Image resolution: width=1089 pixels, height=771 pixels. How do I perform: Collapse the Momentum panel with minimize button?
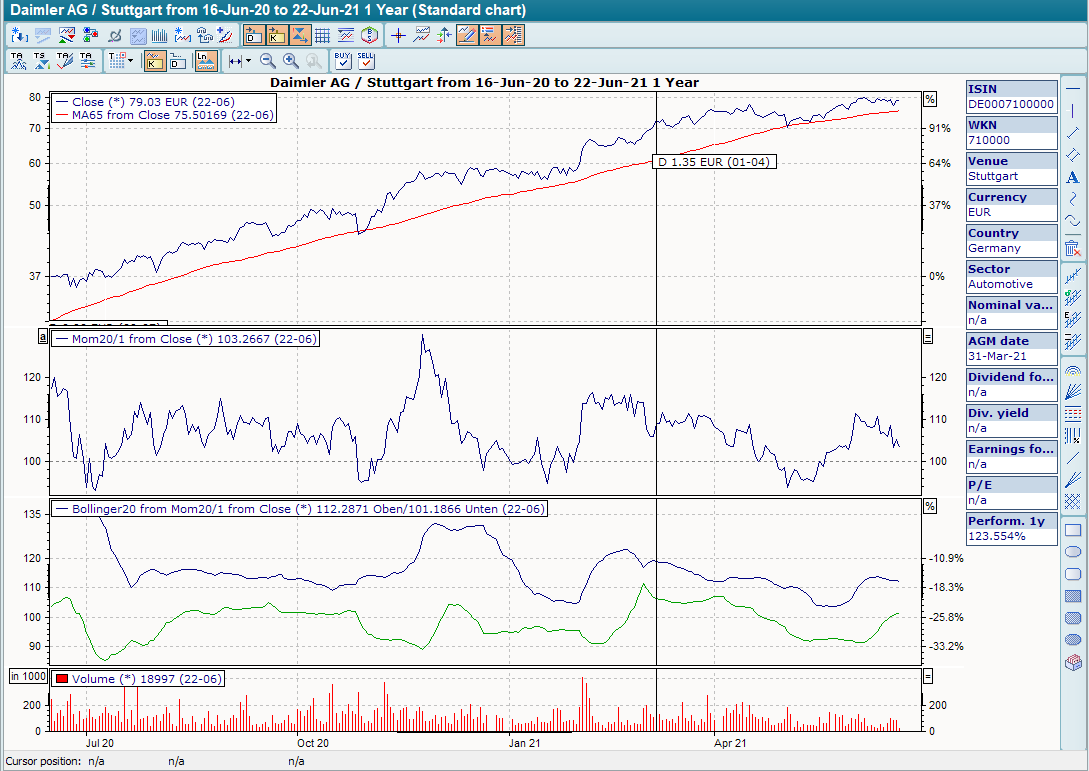pos(929,337)
